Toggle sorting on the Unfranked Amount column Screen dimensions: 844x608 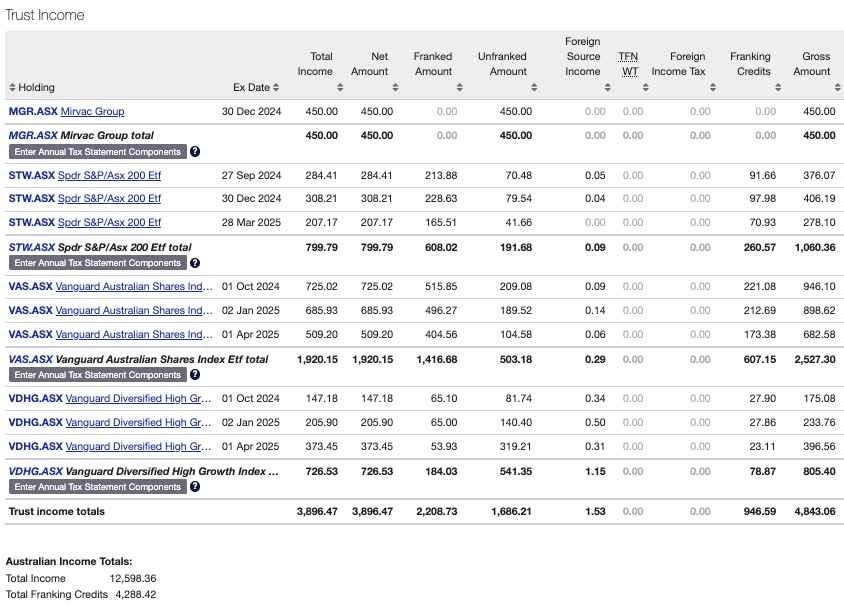click(x=532, y=87)
